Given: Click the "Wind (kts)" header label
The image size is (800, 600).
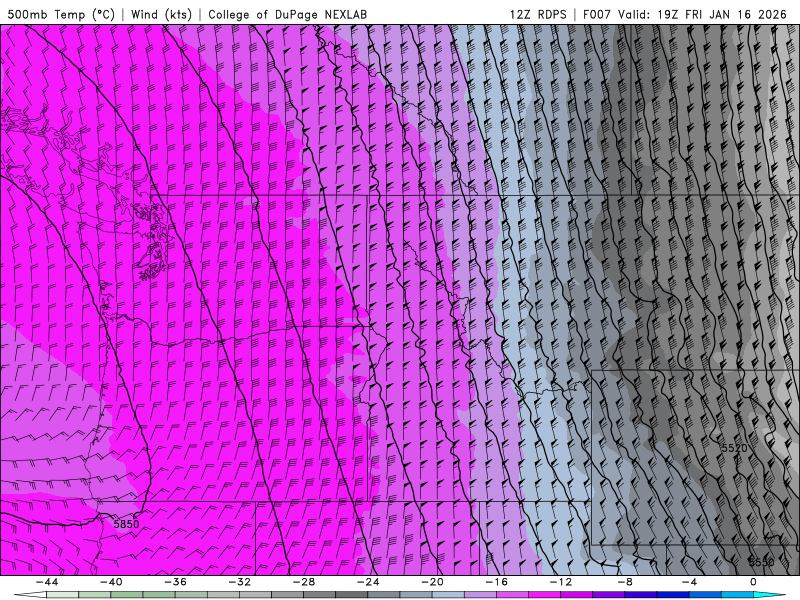Looking at the screenshot, I should [161, 14].
